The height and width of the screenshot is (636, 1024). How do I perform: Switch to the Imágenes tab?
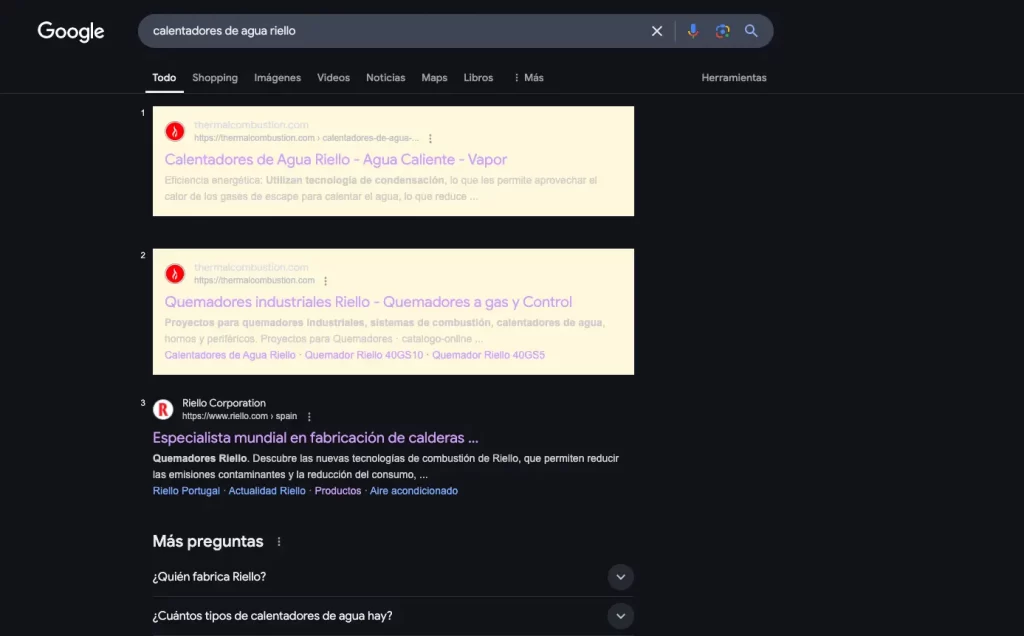[278, 78]
